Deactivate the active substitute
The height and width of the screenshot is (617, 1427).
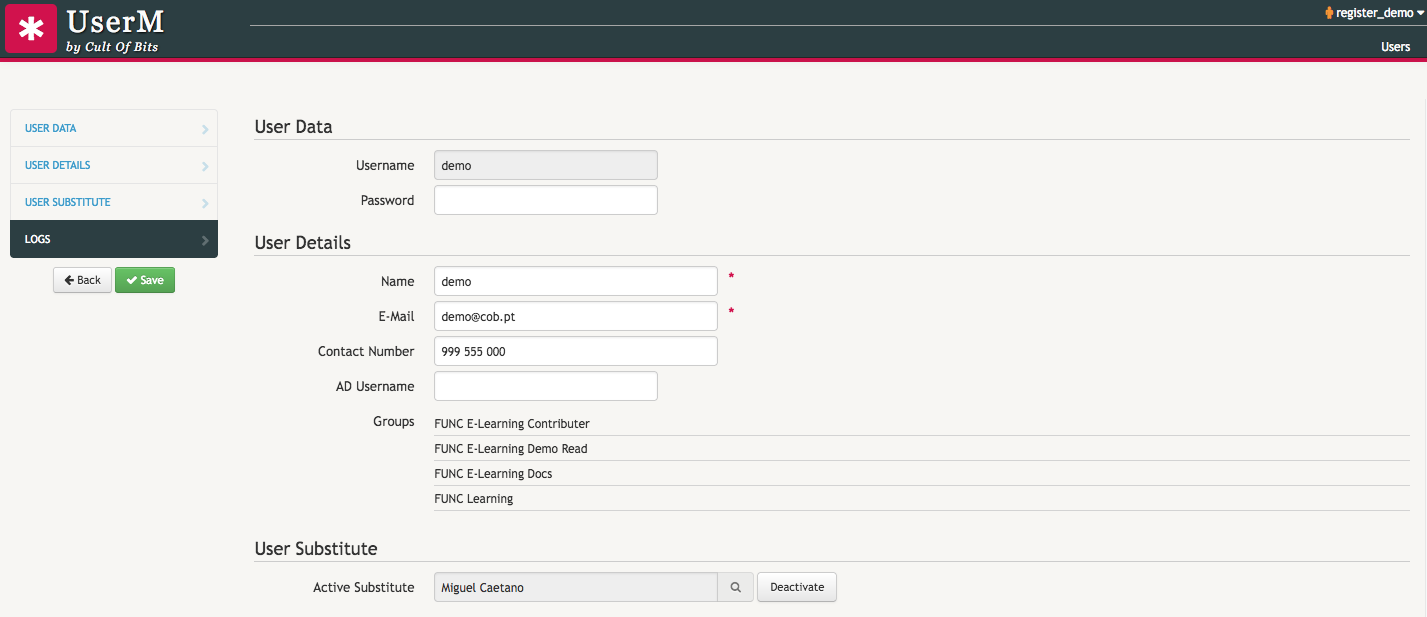[797, 587]
